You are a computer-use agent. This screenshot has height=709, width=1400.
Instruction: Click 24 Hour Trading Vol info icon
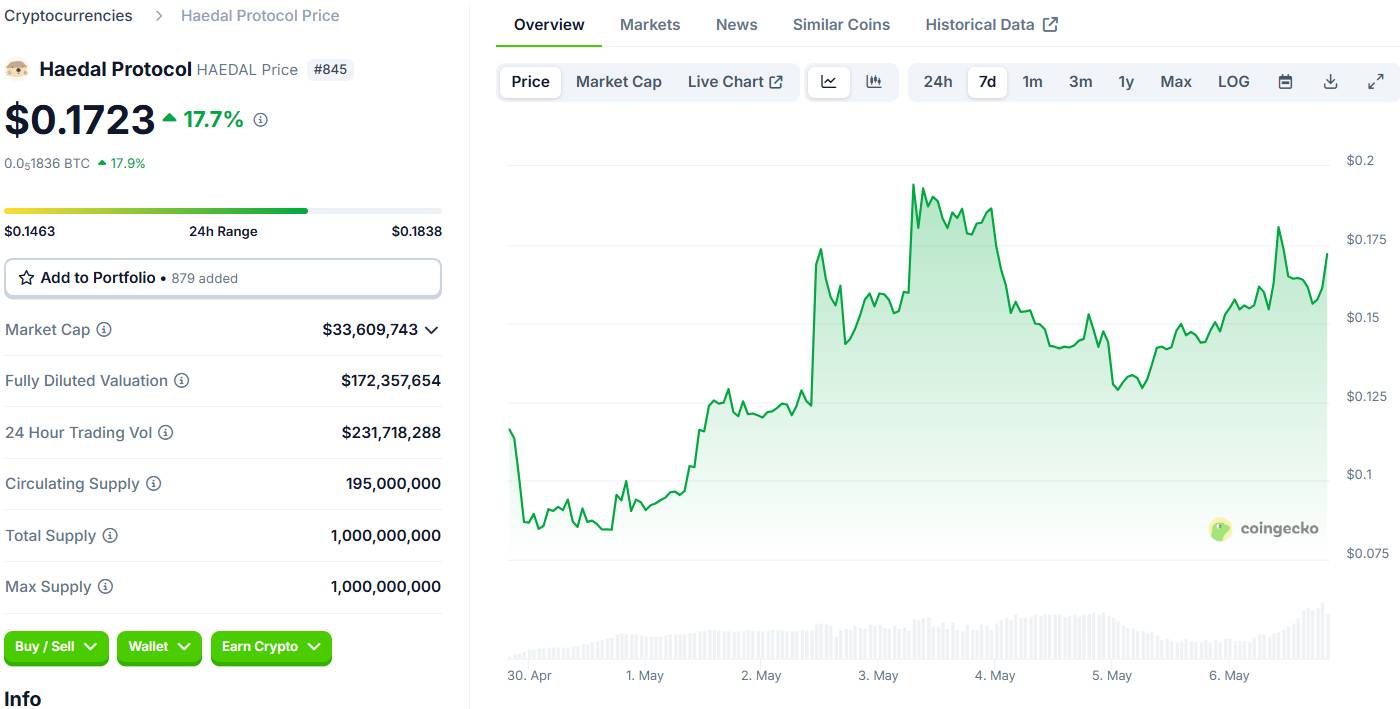[x=166, y=433]
